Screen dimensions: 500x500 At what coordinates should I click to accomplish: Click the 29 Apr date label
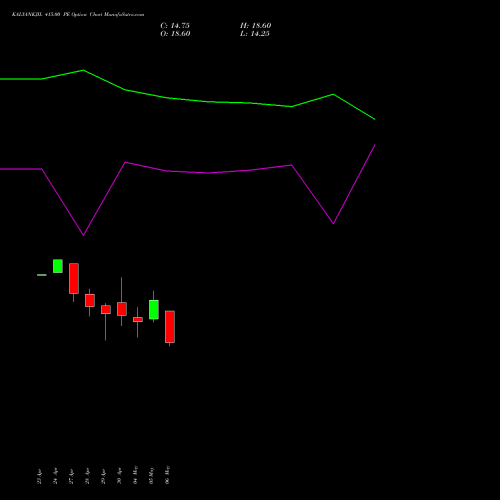coord(103,477)
